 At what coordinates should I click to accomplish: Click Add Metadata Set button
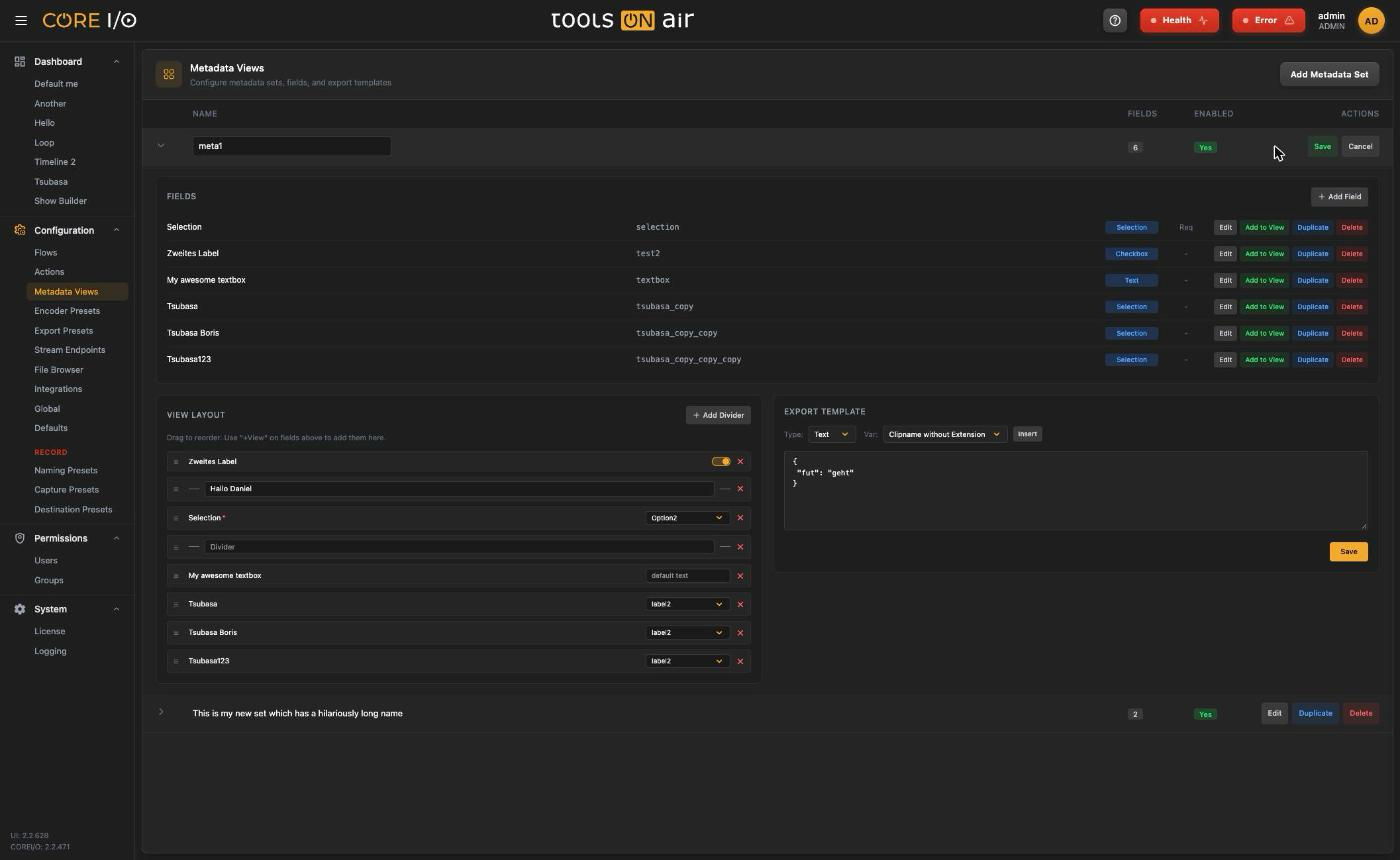coord(1329,74)
